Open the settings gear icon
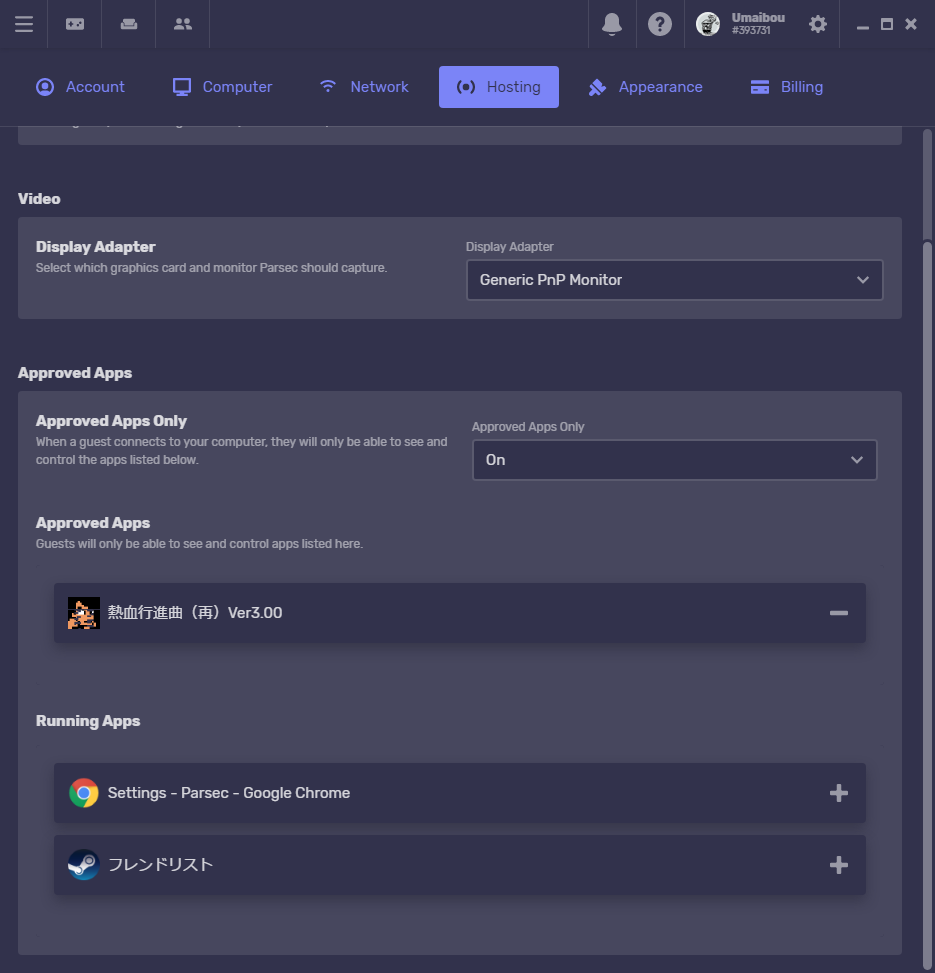Image resolution: width=935 pixels, height=973 pixels. coord(818,24)
